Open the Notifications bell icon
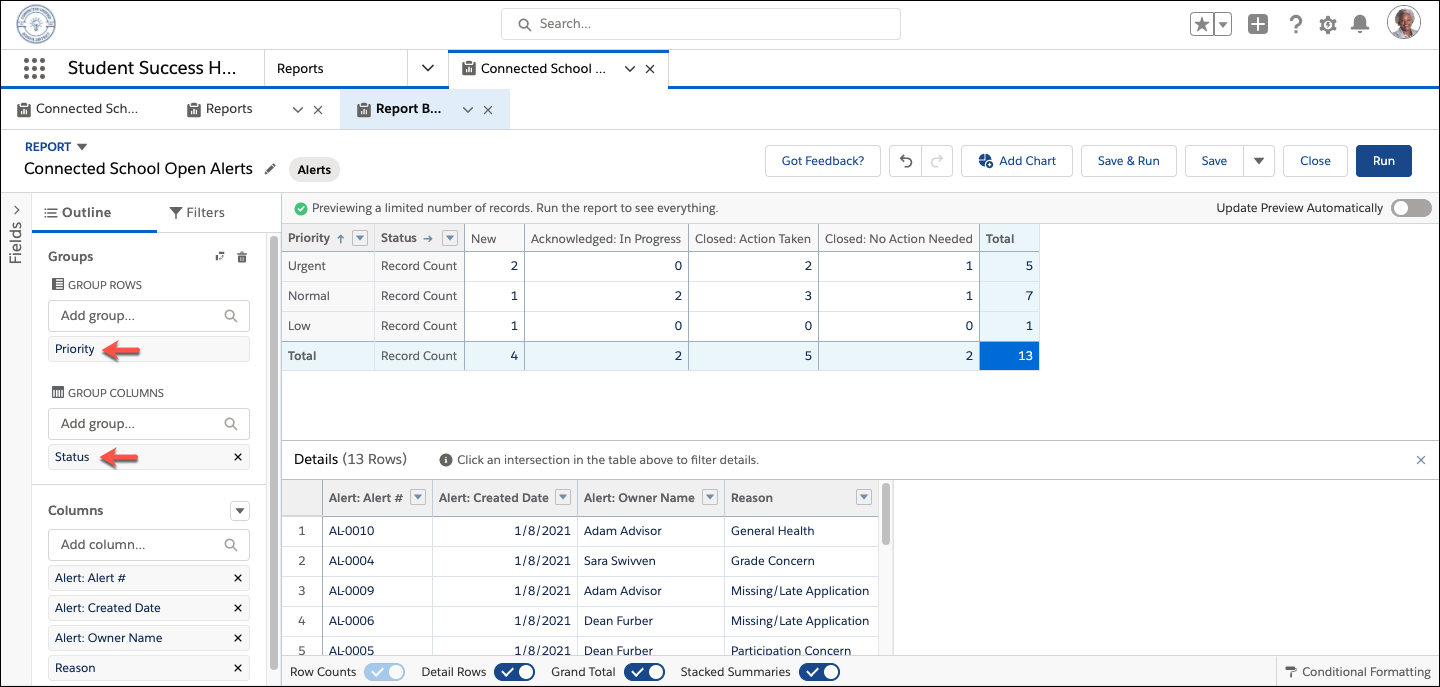Image resolution: width=1440 pixels, height=687 pixels. point(1360,25)
